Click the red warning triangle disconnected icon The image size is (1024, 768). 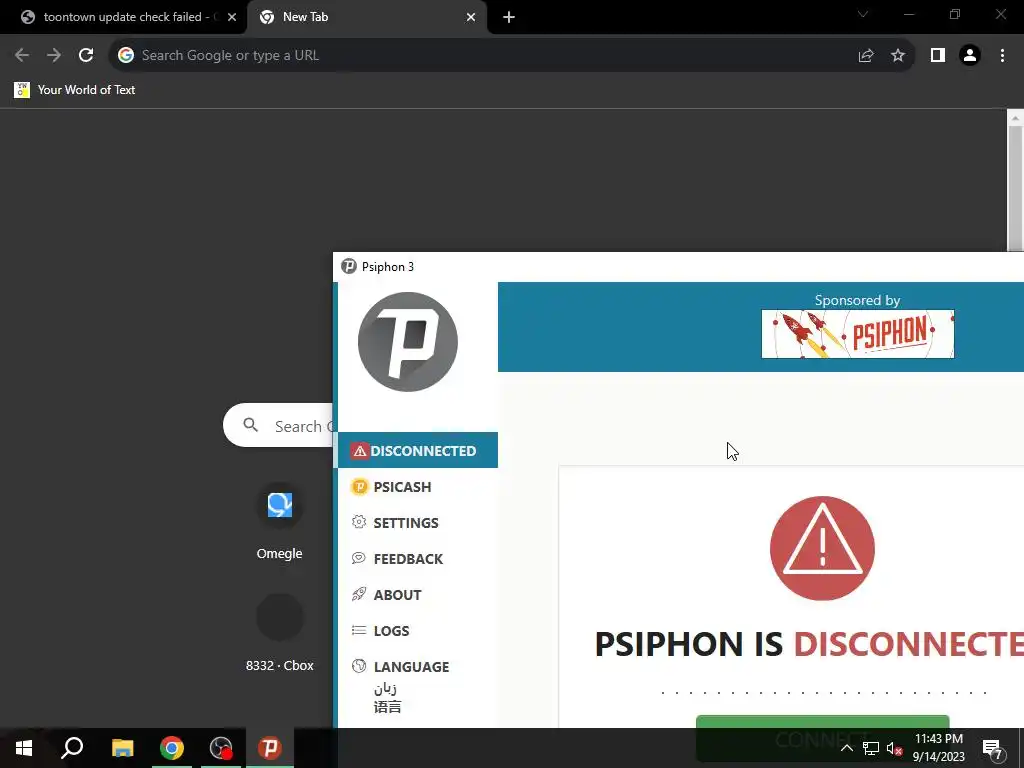click(x=822, y=548)
